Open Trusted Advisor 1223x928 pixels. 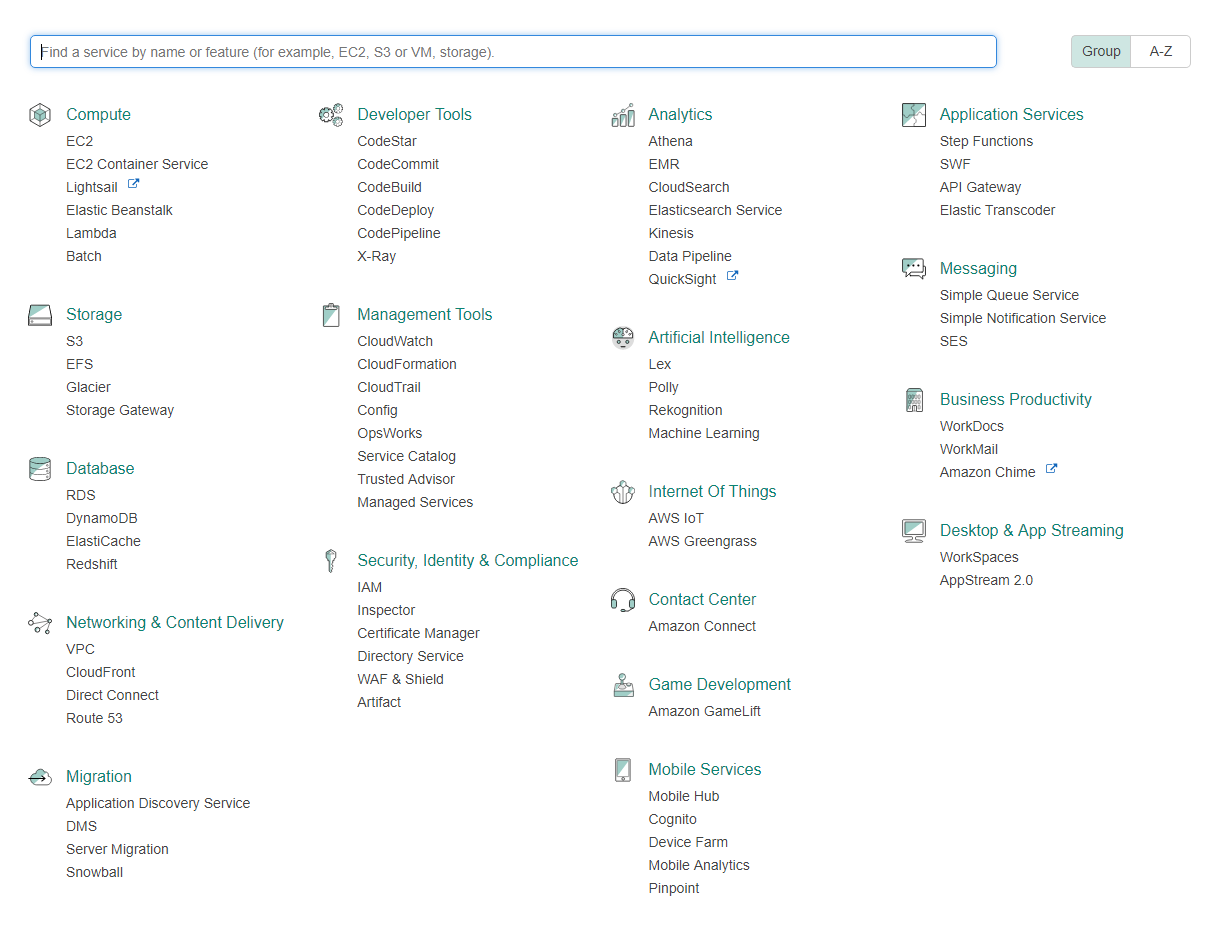click(x=406, y=480)
